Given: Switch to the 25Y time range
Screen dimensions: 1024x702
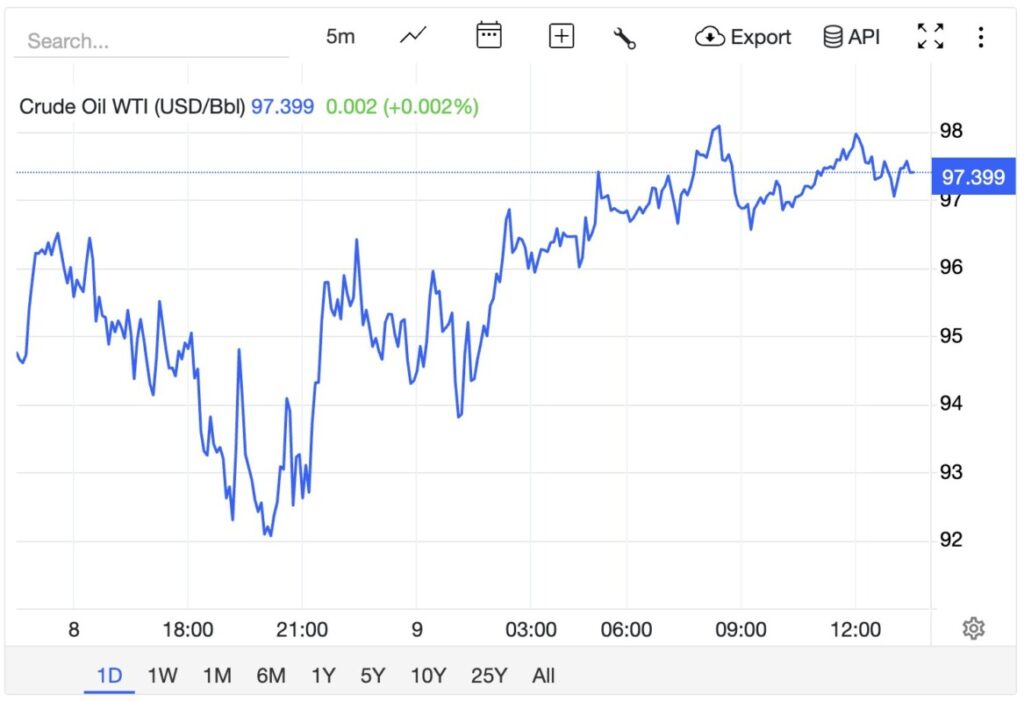Looking at the screenshot, I should pyautogui.click(x=489, y=675).
